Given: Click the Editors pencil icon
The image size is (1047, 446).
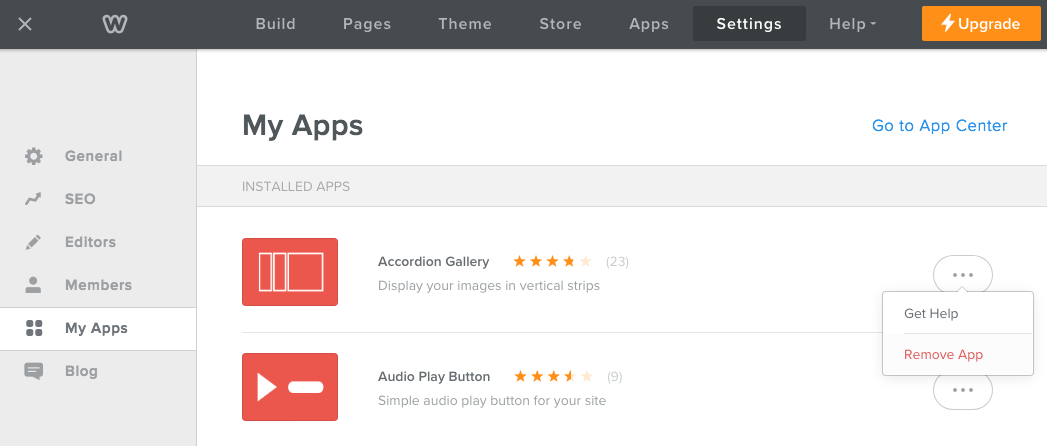Looking at the screenshot, I should (33, 242).
